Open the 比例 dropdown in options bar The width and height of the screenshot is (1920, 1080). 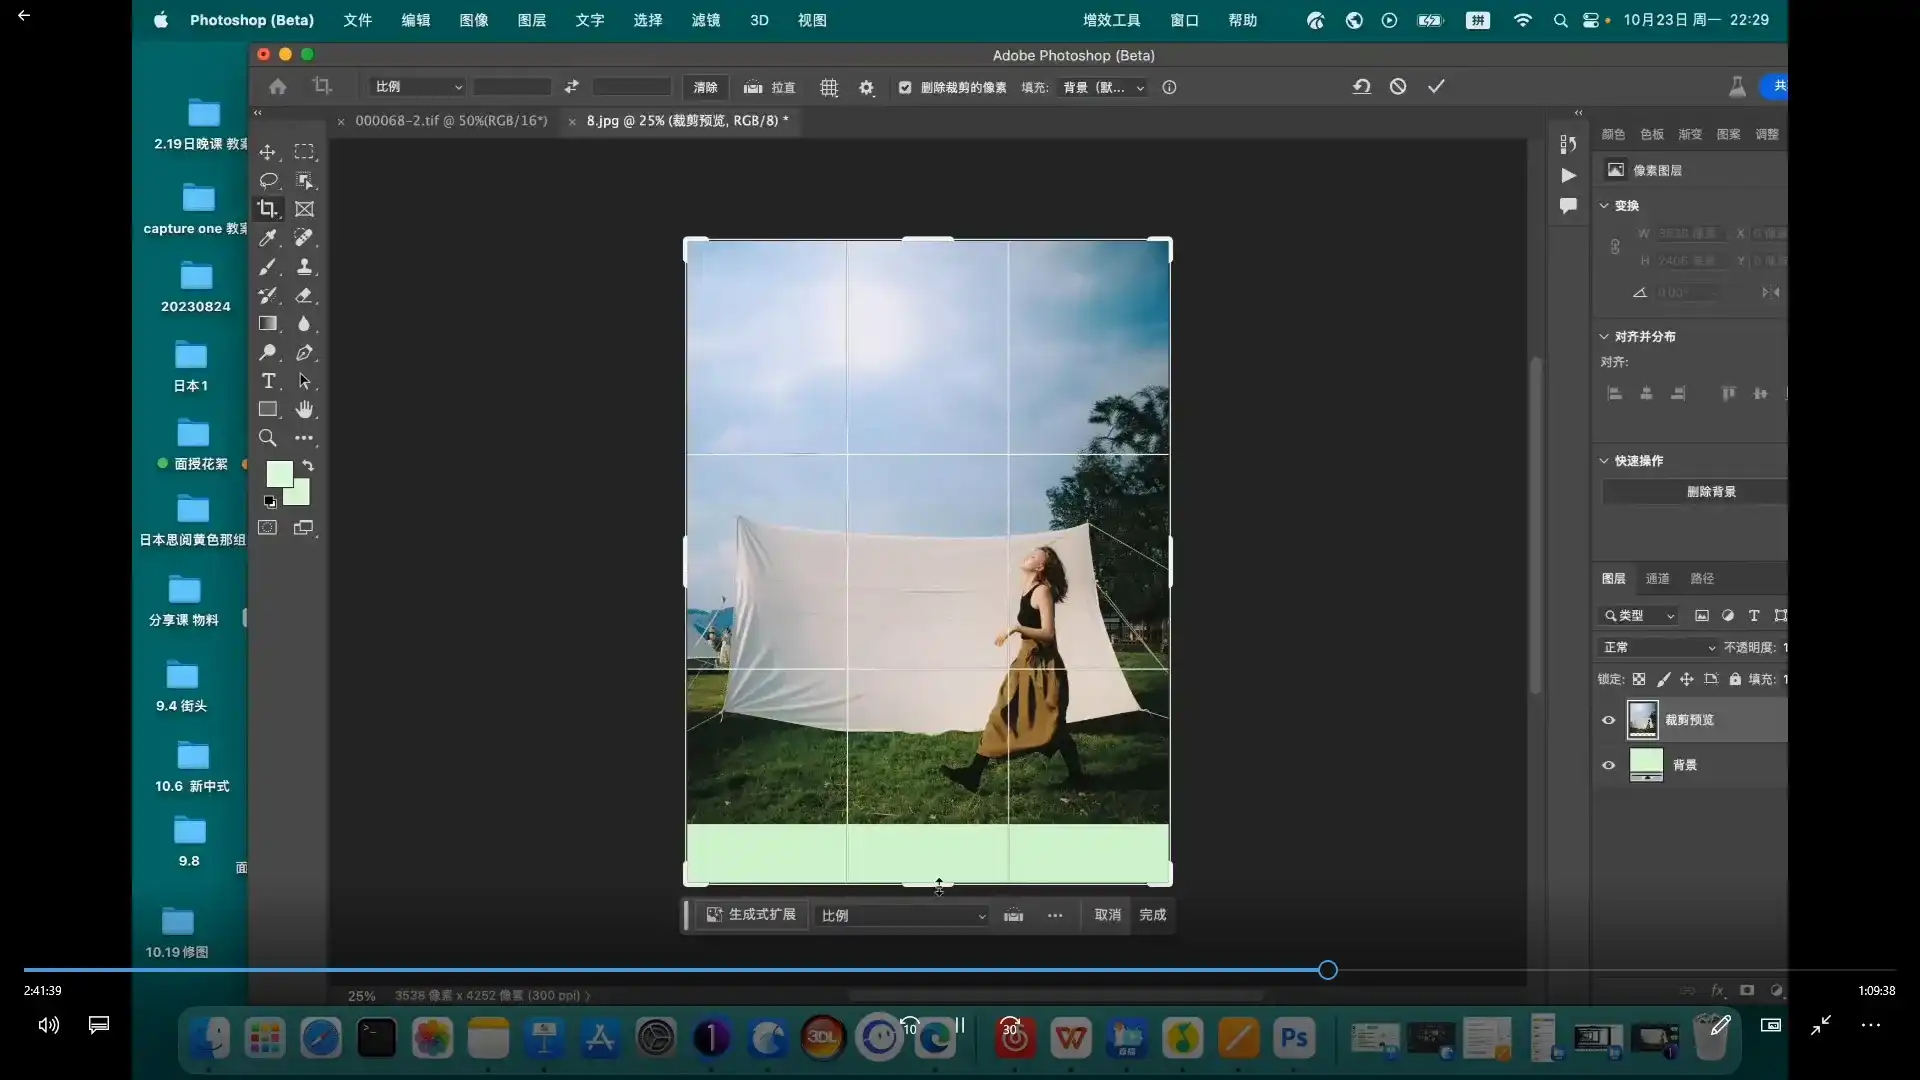(x=418, y=88)
